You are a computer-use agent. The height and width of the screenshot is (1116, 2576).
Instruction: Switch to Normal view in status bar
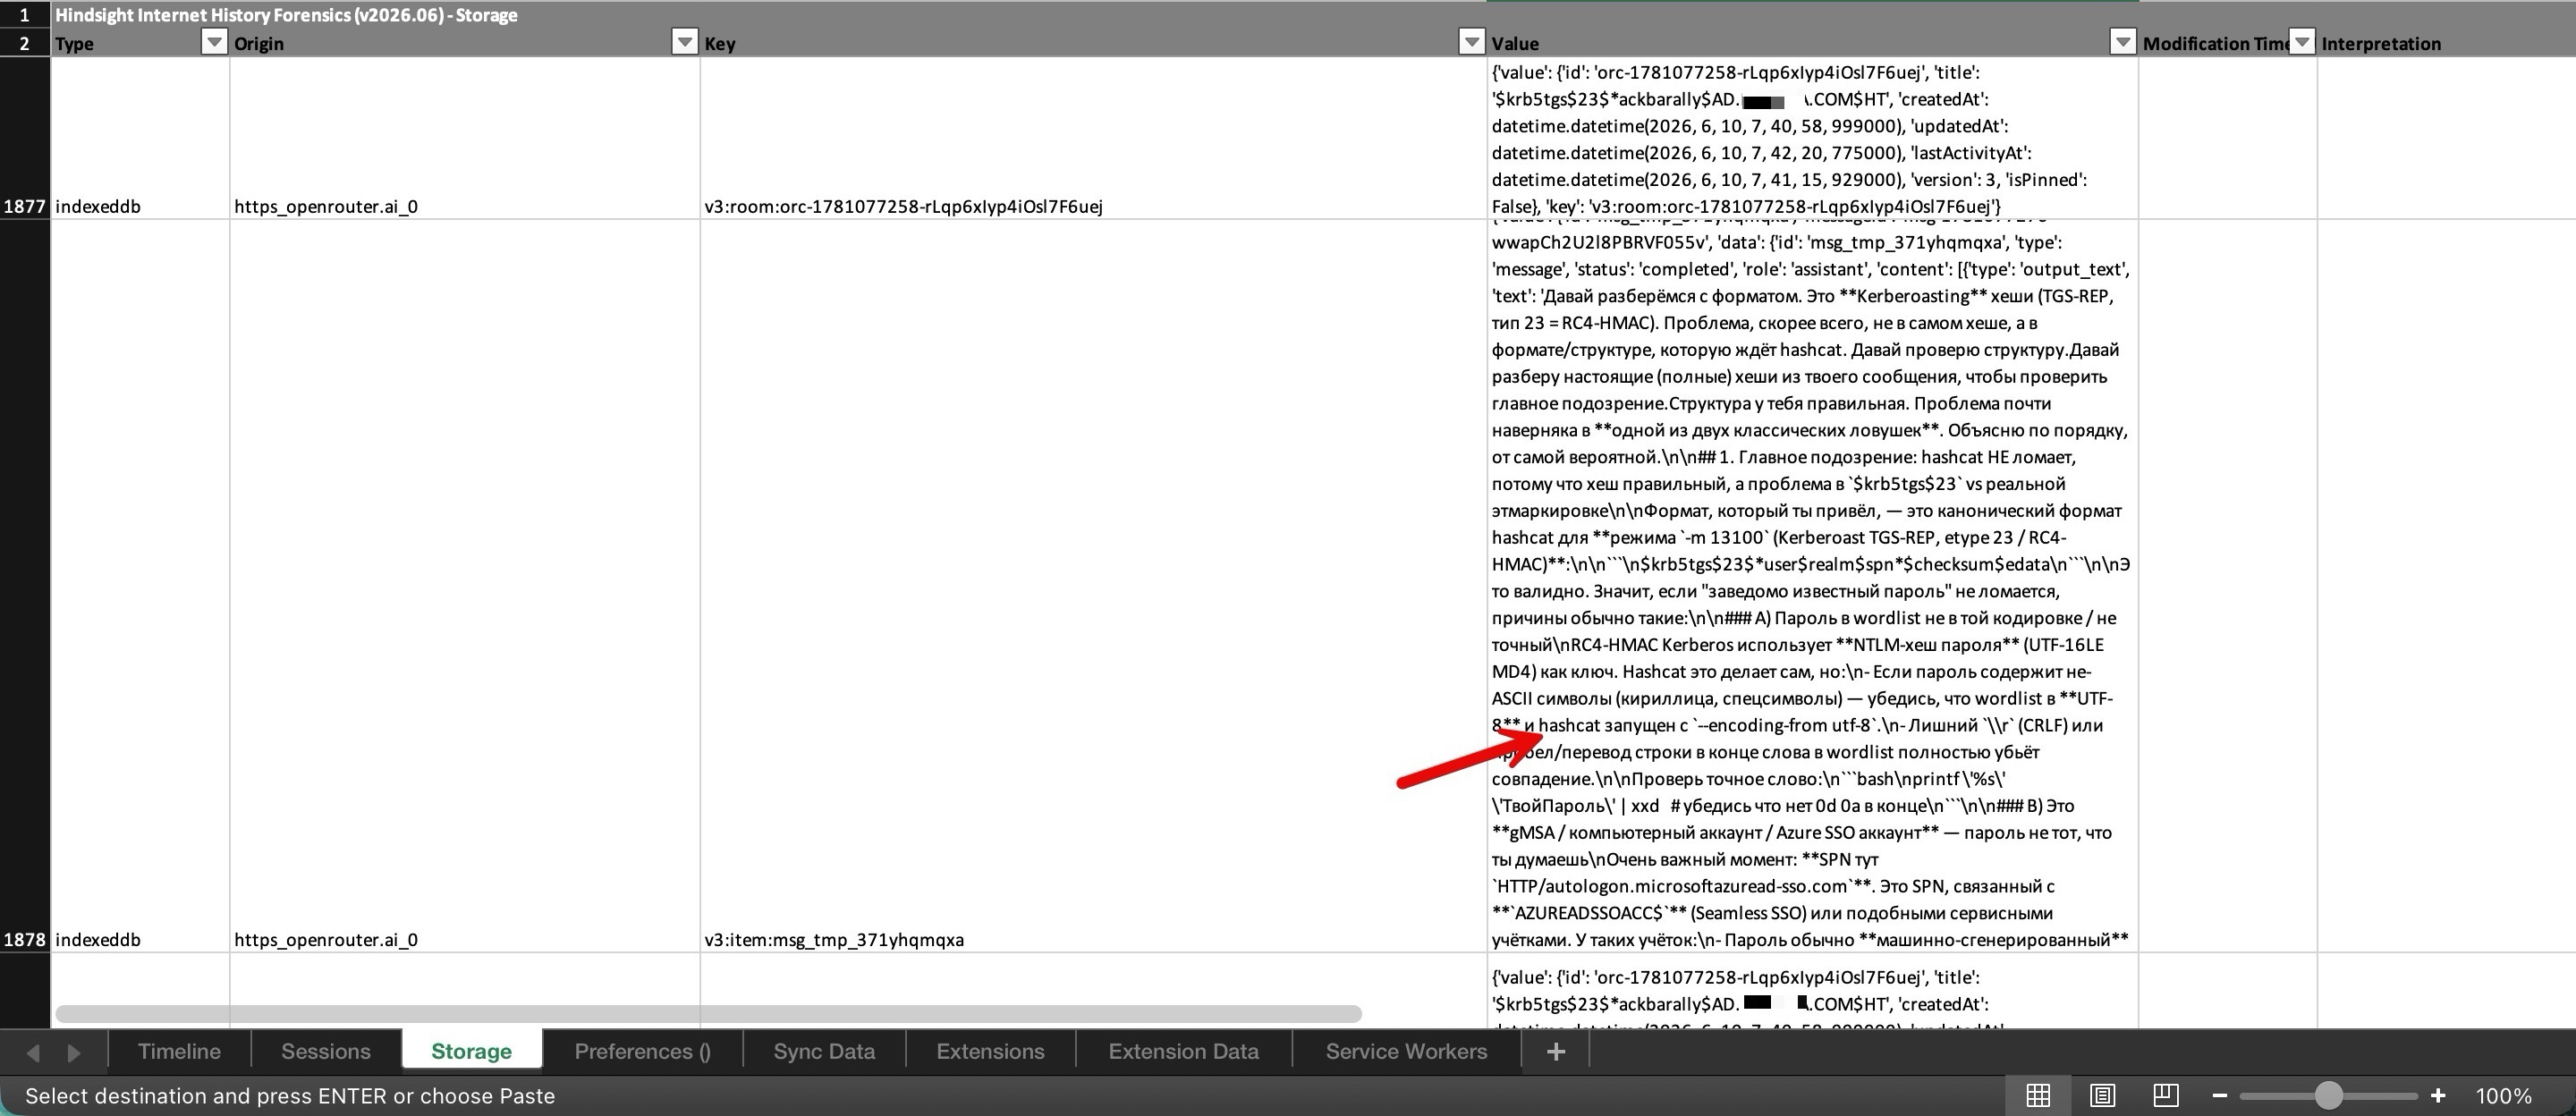(2038, 1095)
